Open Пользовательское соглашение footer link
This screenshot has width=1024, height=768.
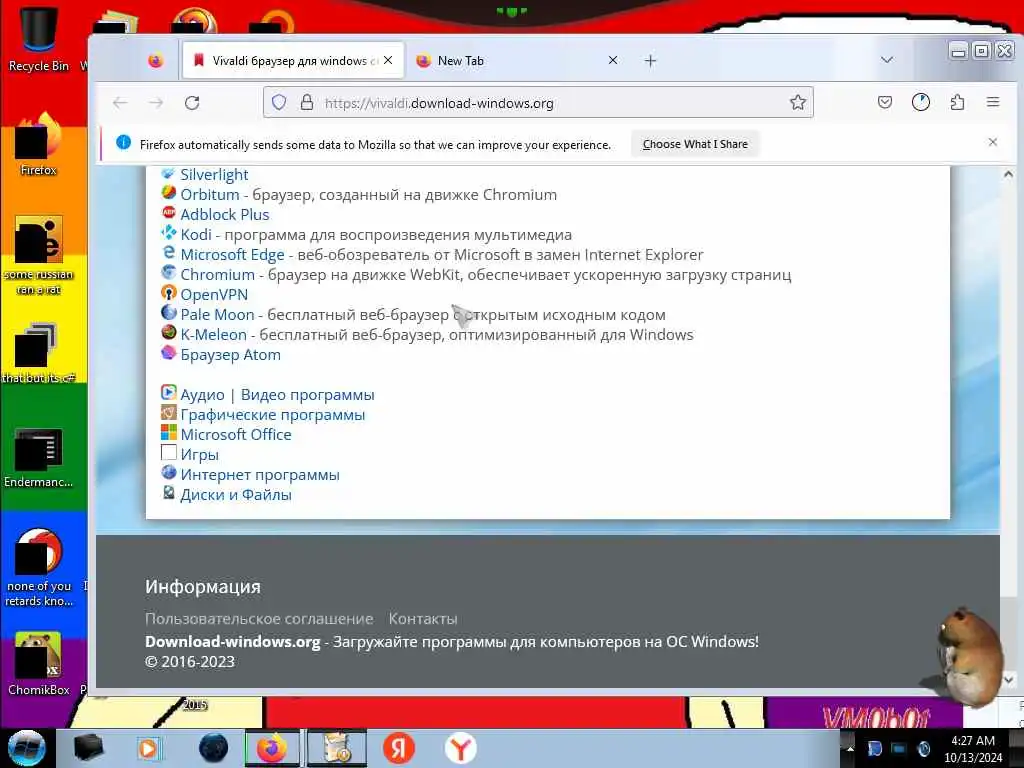coord(259,618)
